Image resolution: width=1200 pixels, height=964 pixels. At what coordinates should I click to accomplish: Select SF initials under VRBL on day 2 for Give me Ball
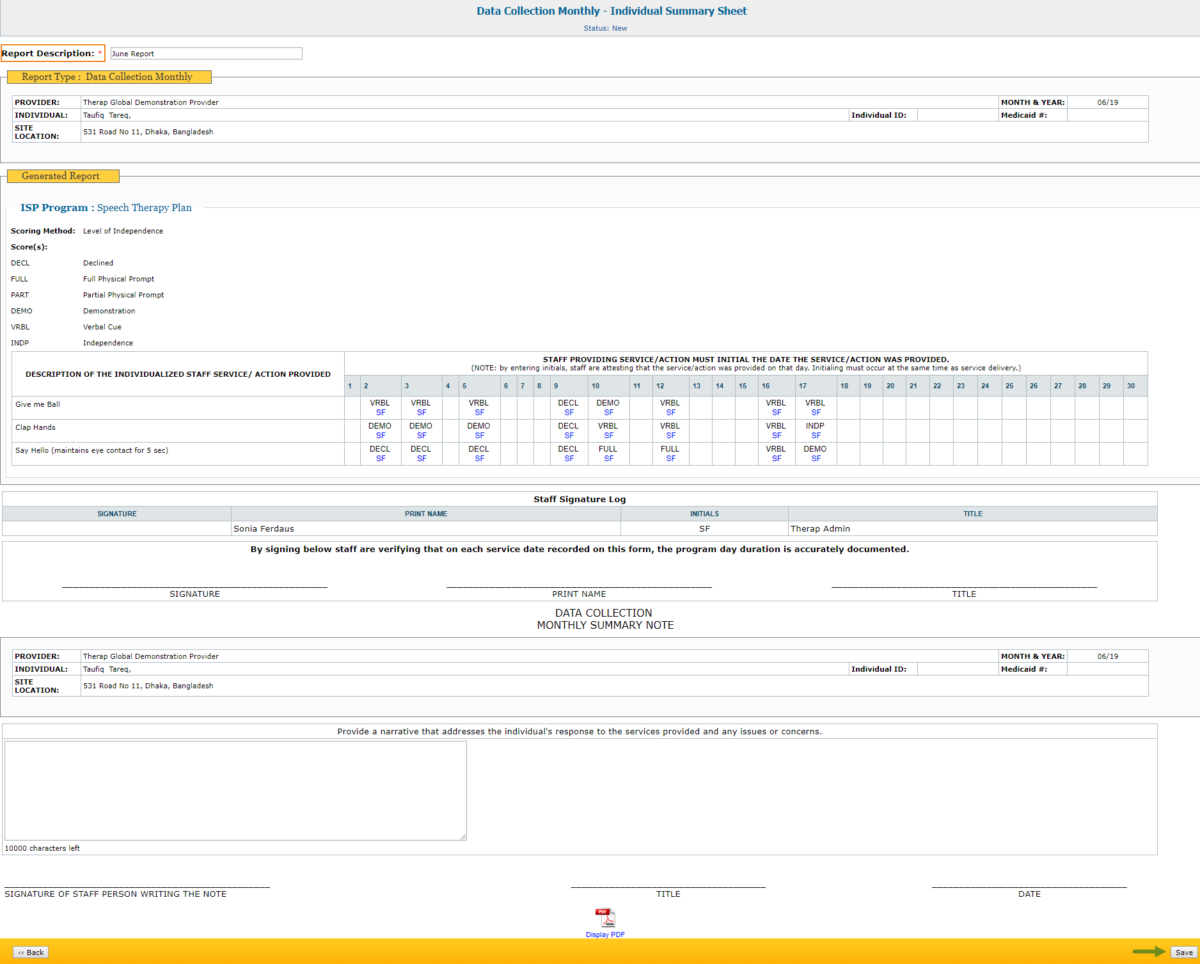[380, 411]
